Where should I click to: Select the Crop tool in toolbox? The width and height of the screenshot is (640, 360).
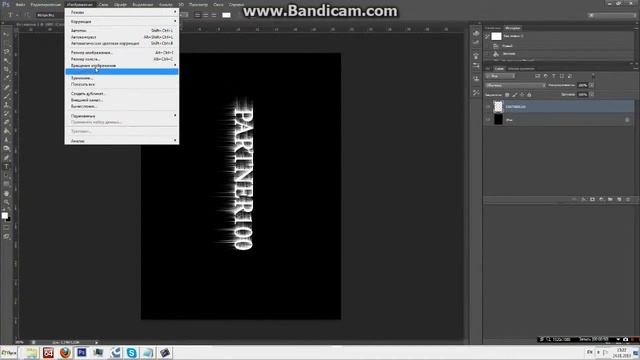(x=6, y=69)
